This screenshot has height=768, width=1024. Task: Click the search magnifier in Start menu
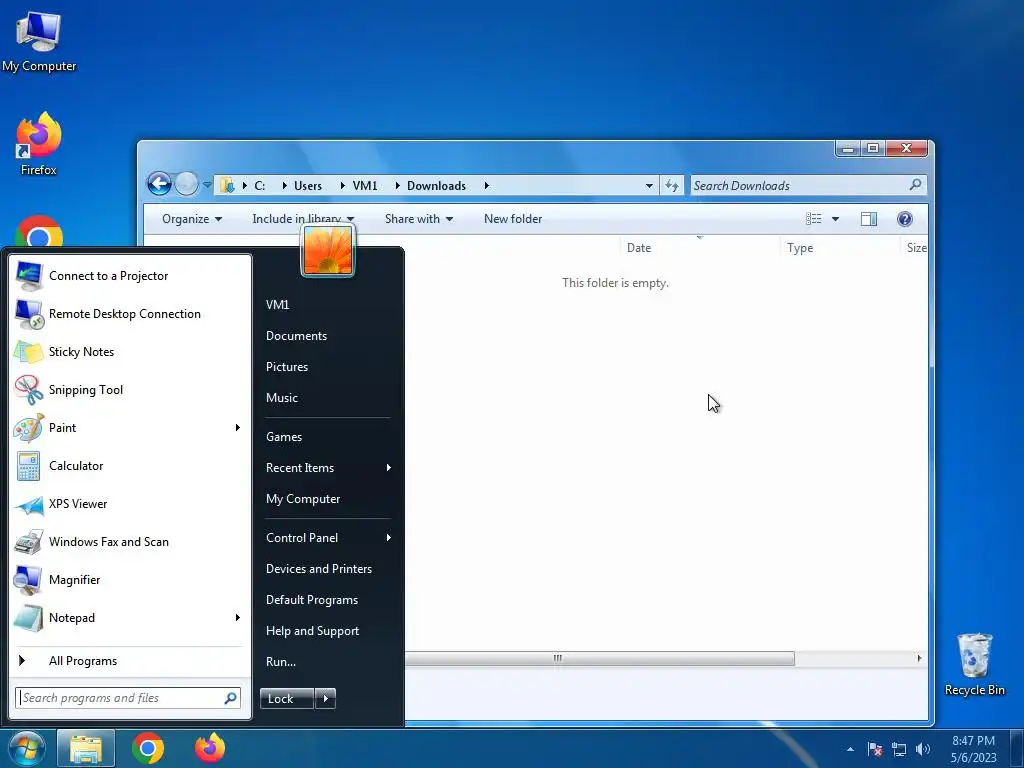230,698
